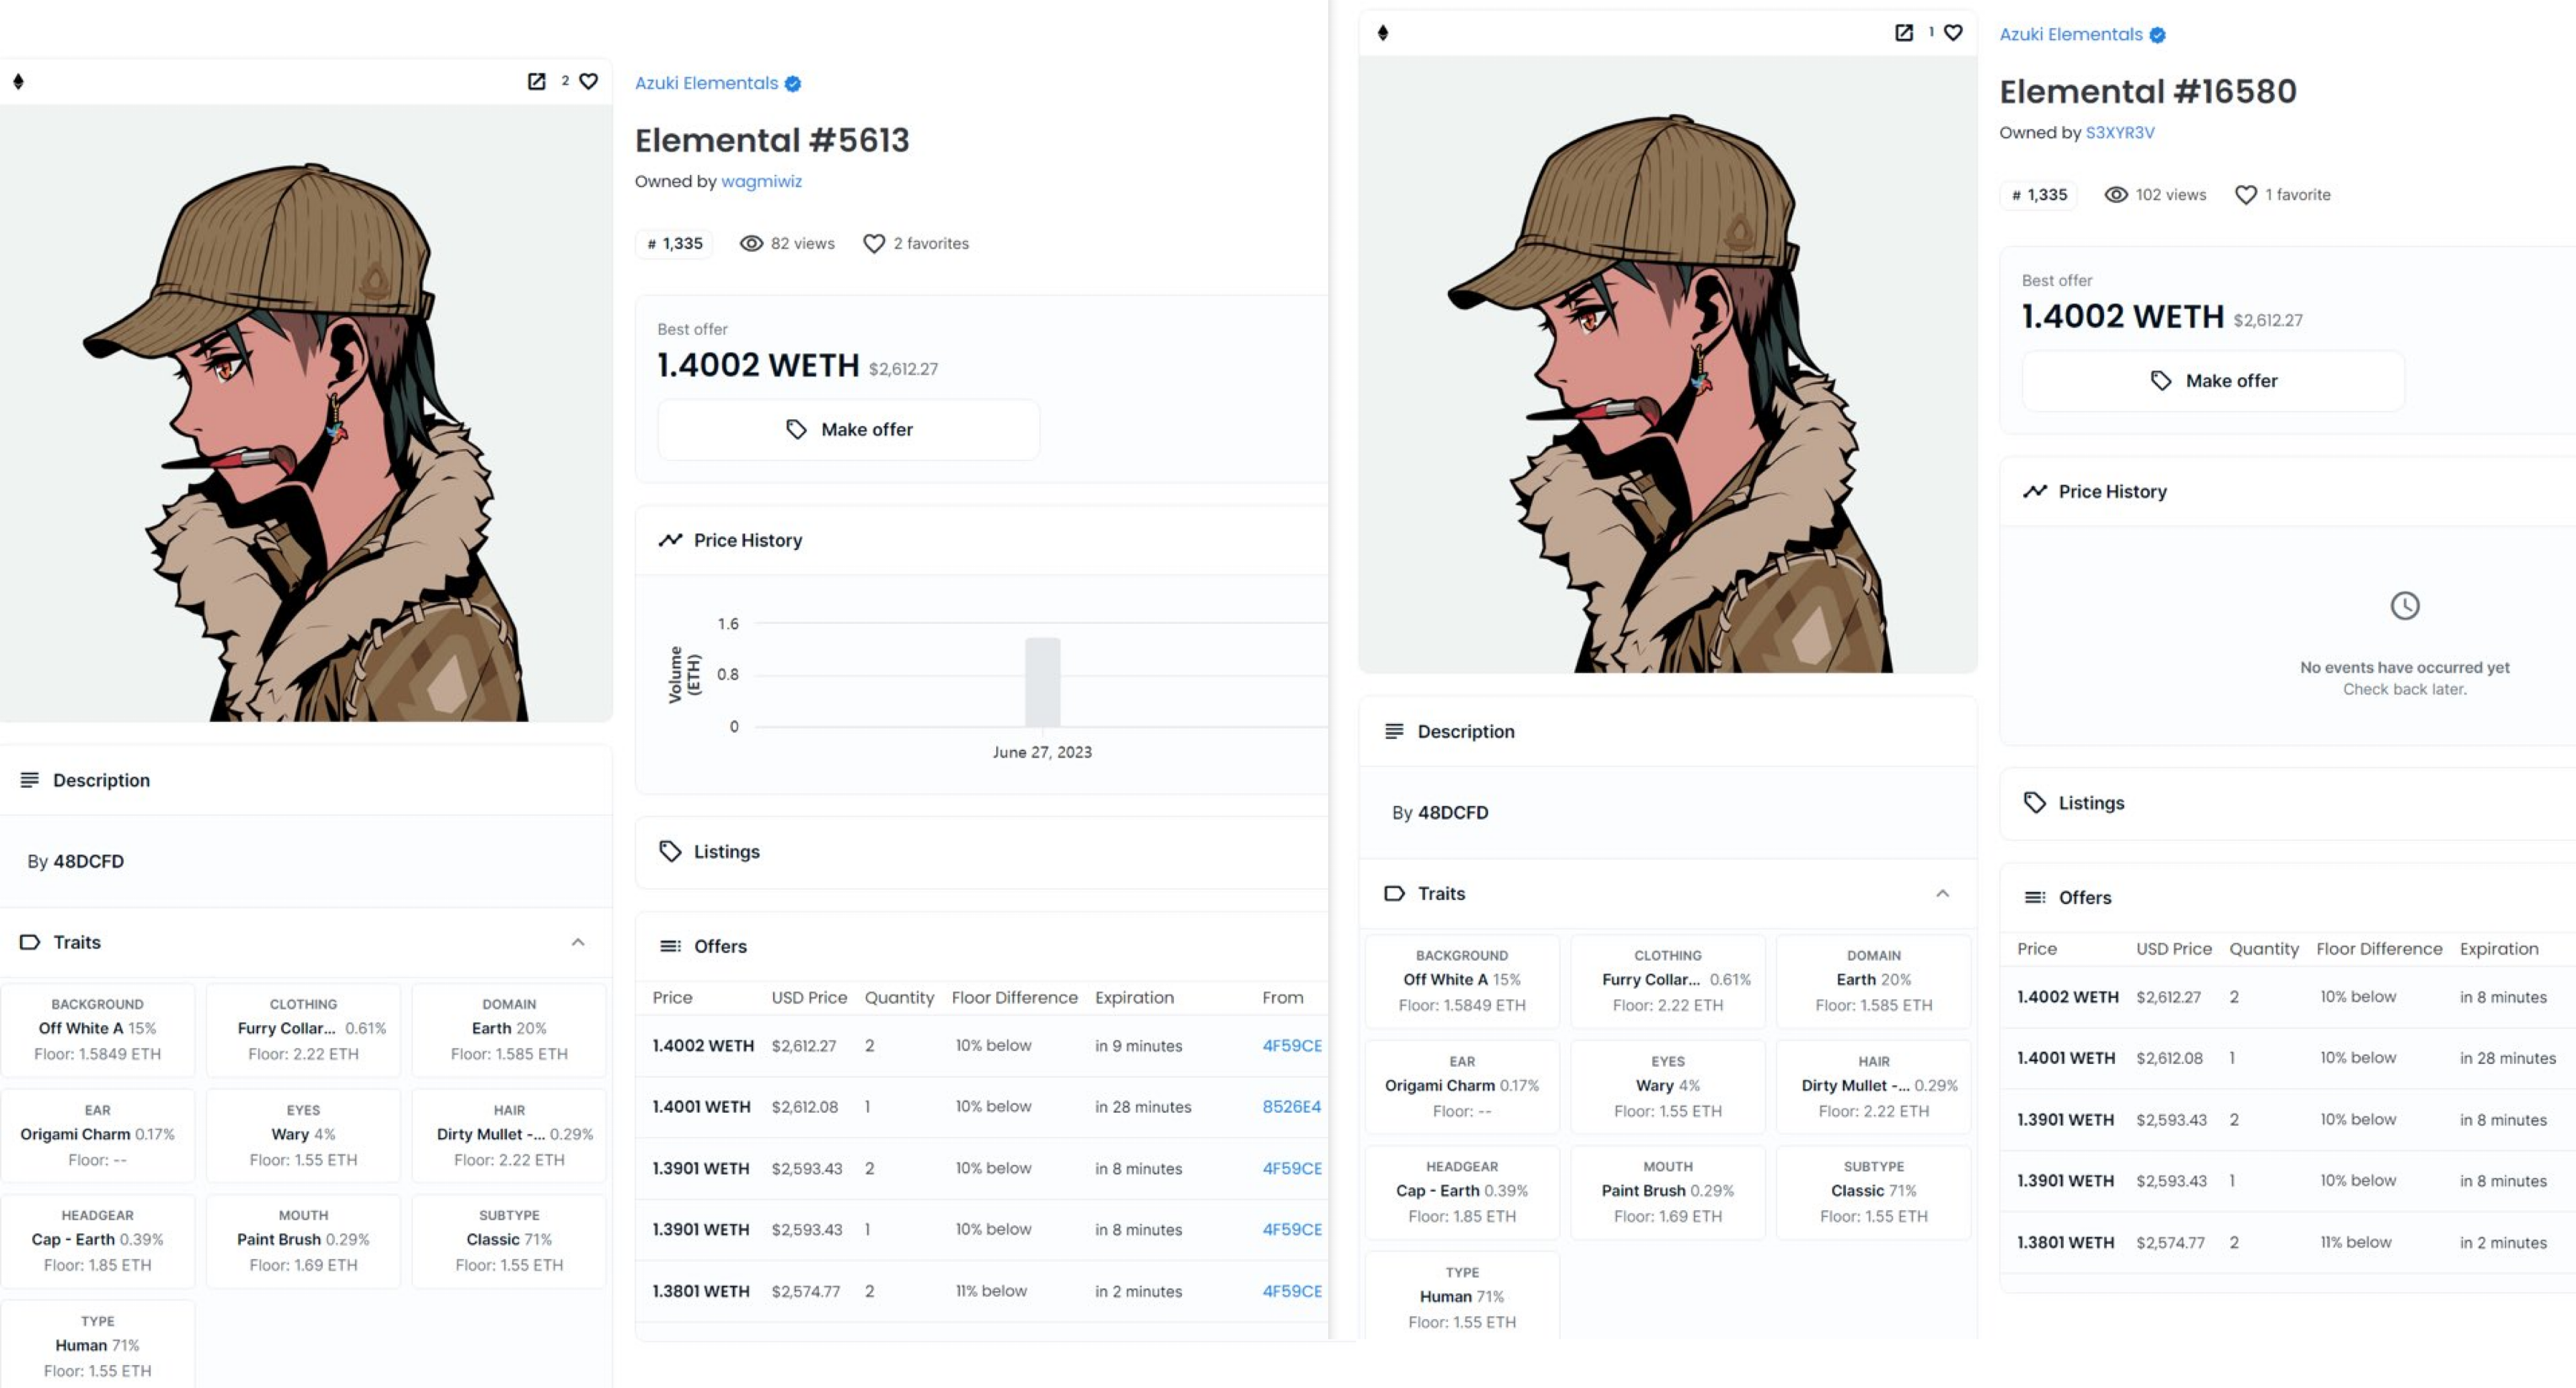This screenshot has height=1388, width=2576.
Task: Favorite Elemental #5613 with heart icon
Action: click(x=589, y=81)
